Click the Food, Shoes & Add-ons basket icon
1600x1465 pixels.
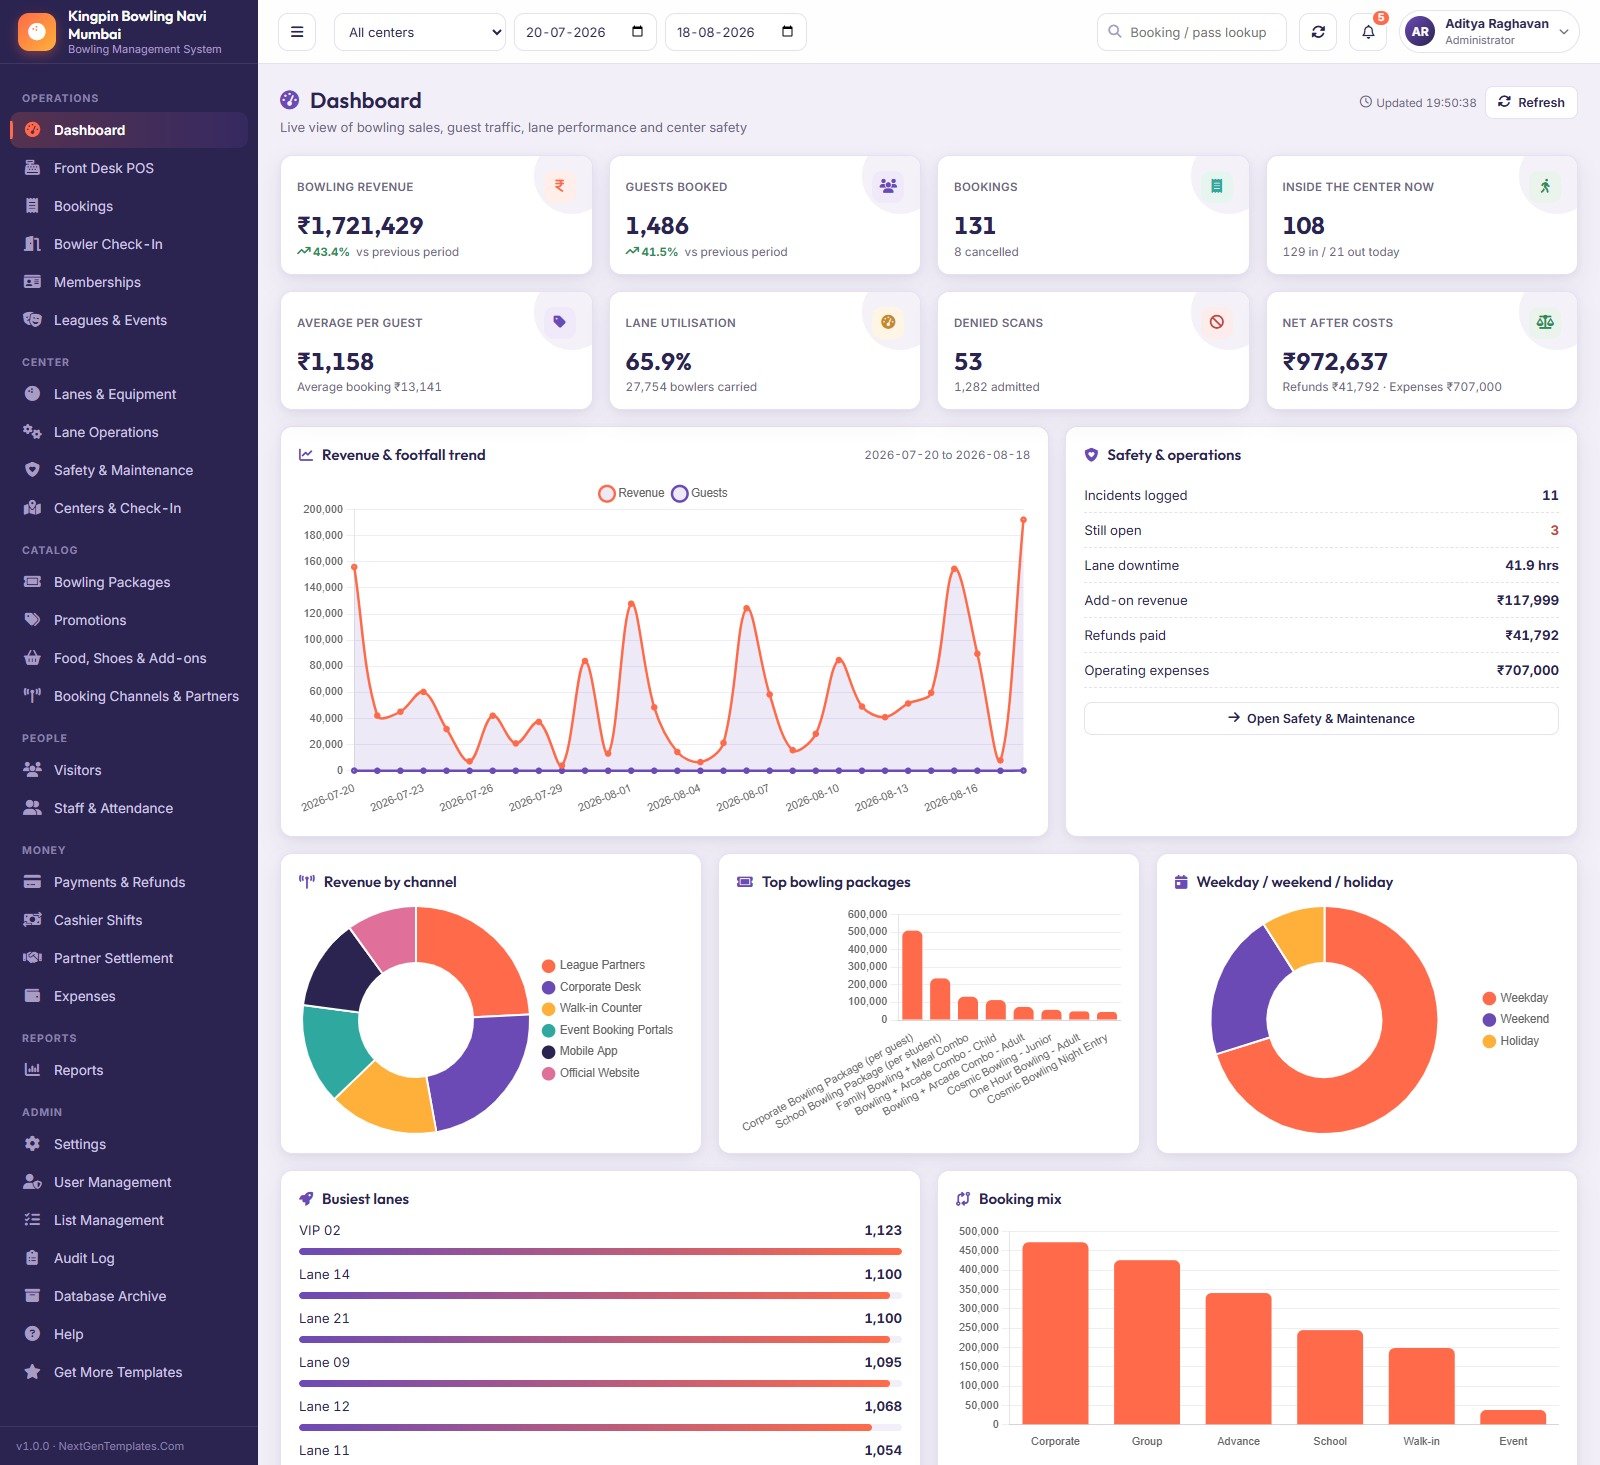(x=32, y=658)
